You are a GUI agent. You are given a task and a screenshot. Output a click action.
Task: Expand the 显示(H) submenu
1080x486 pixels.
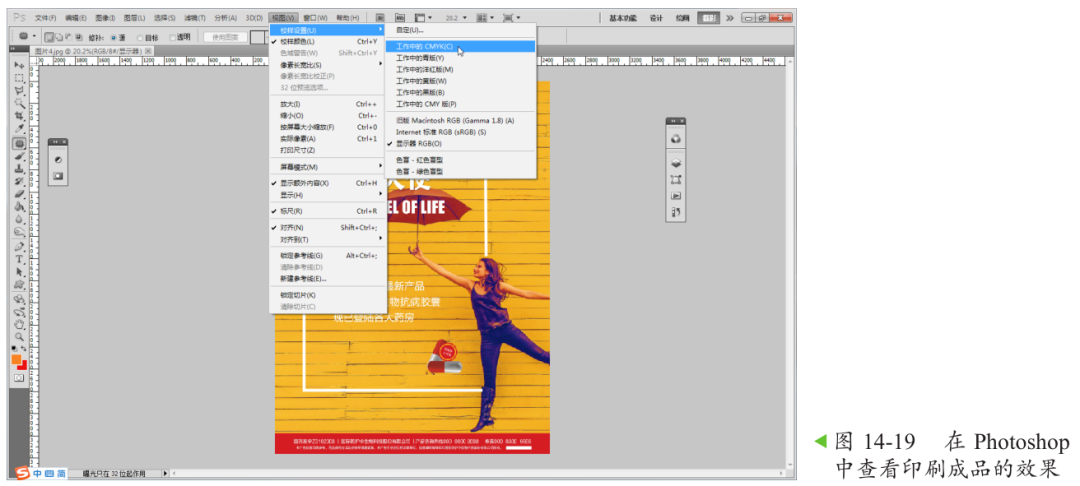[x=327, y=195]
